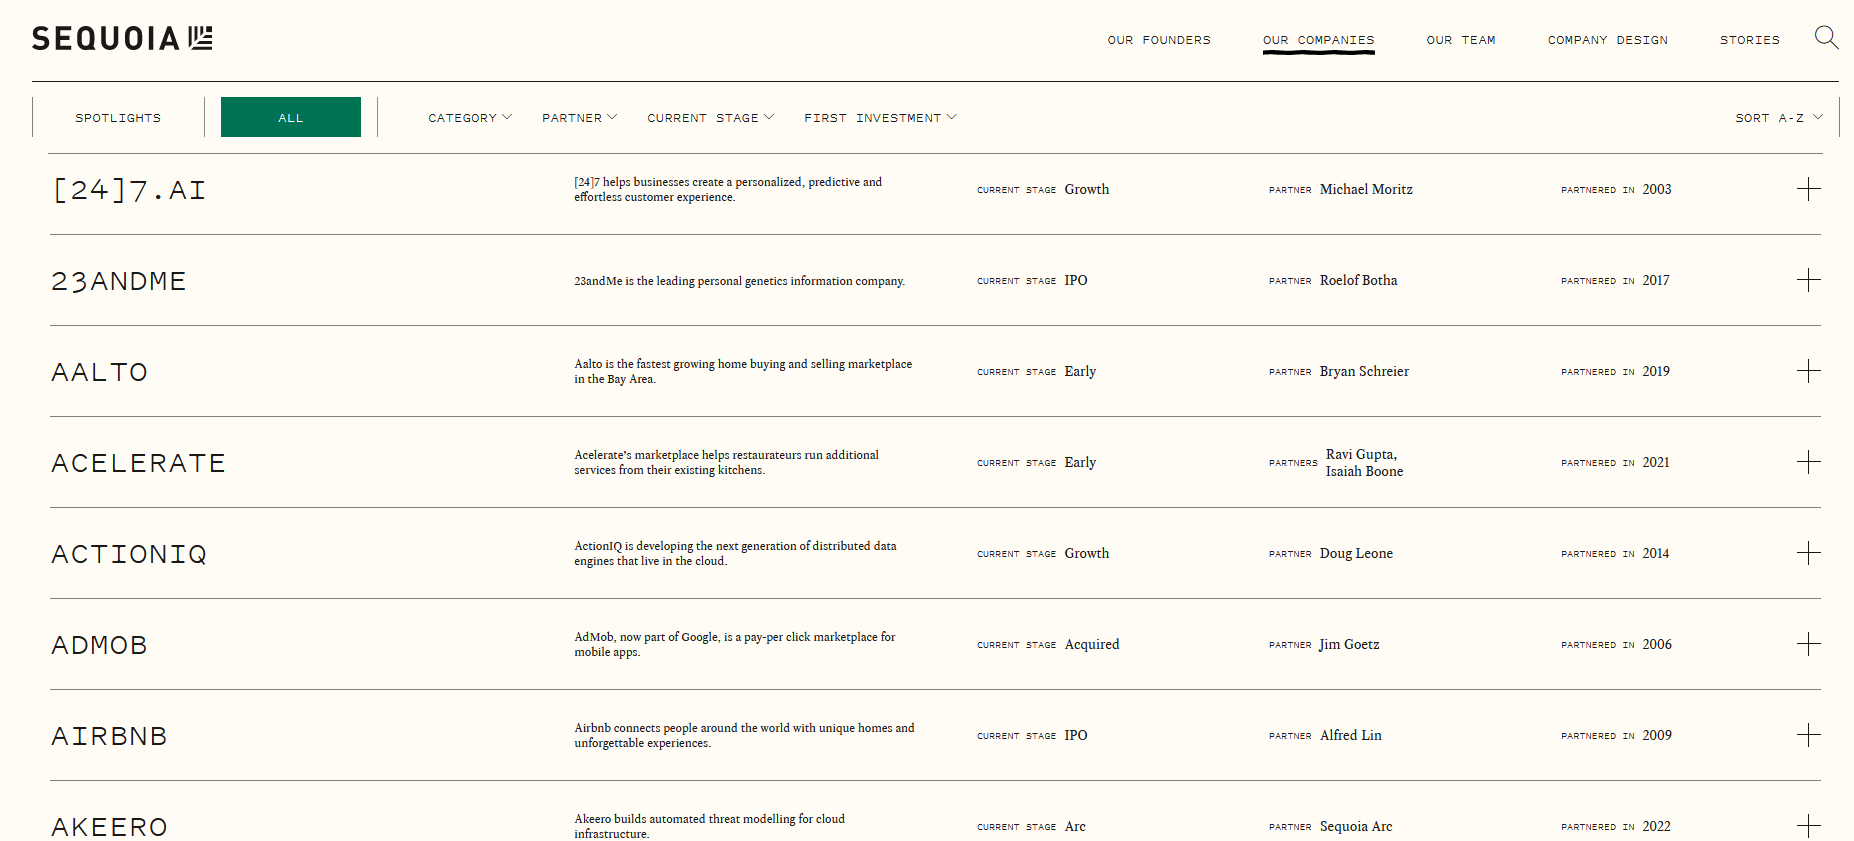This screenshot has height=841, width=1854.
Task: Click the partnered year 2022
Action: point(1656,826)
